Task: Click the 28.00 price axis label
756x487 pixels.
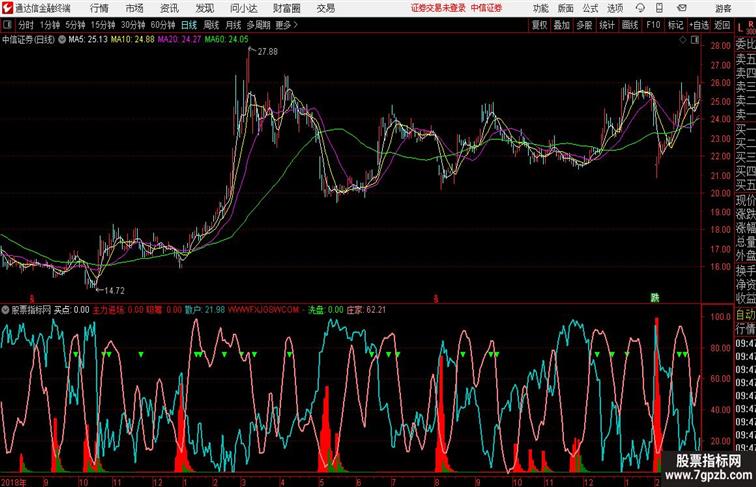Action: 720,46
